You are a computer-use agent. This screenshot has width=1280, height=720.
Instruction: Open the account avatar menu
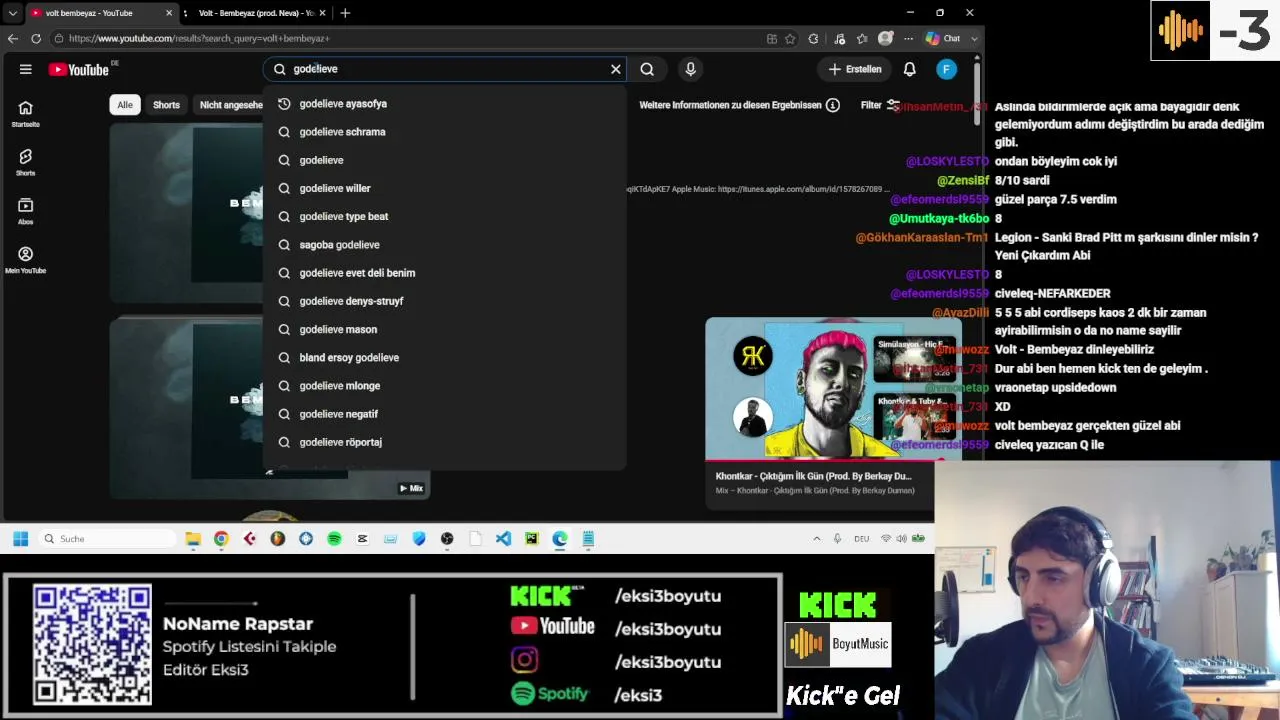[947, 69]
